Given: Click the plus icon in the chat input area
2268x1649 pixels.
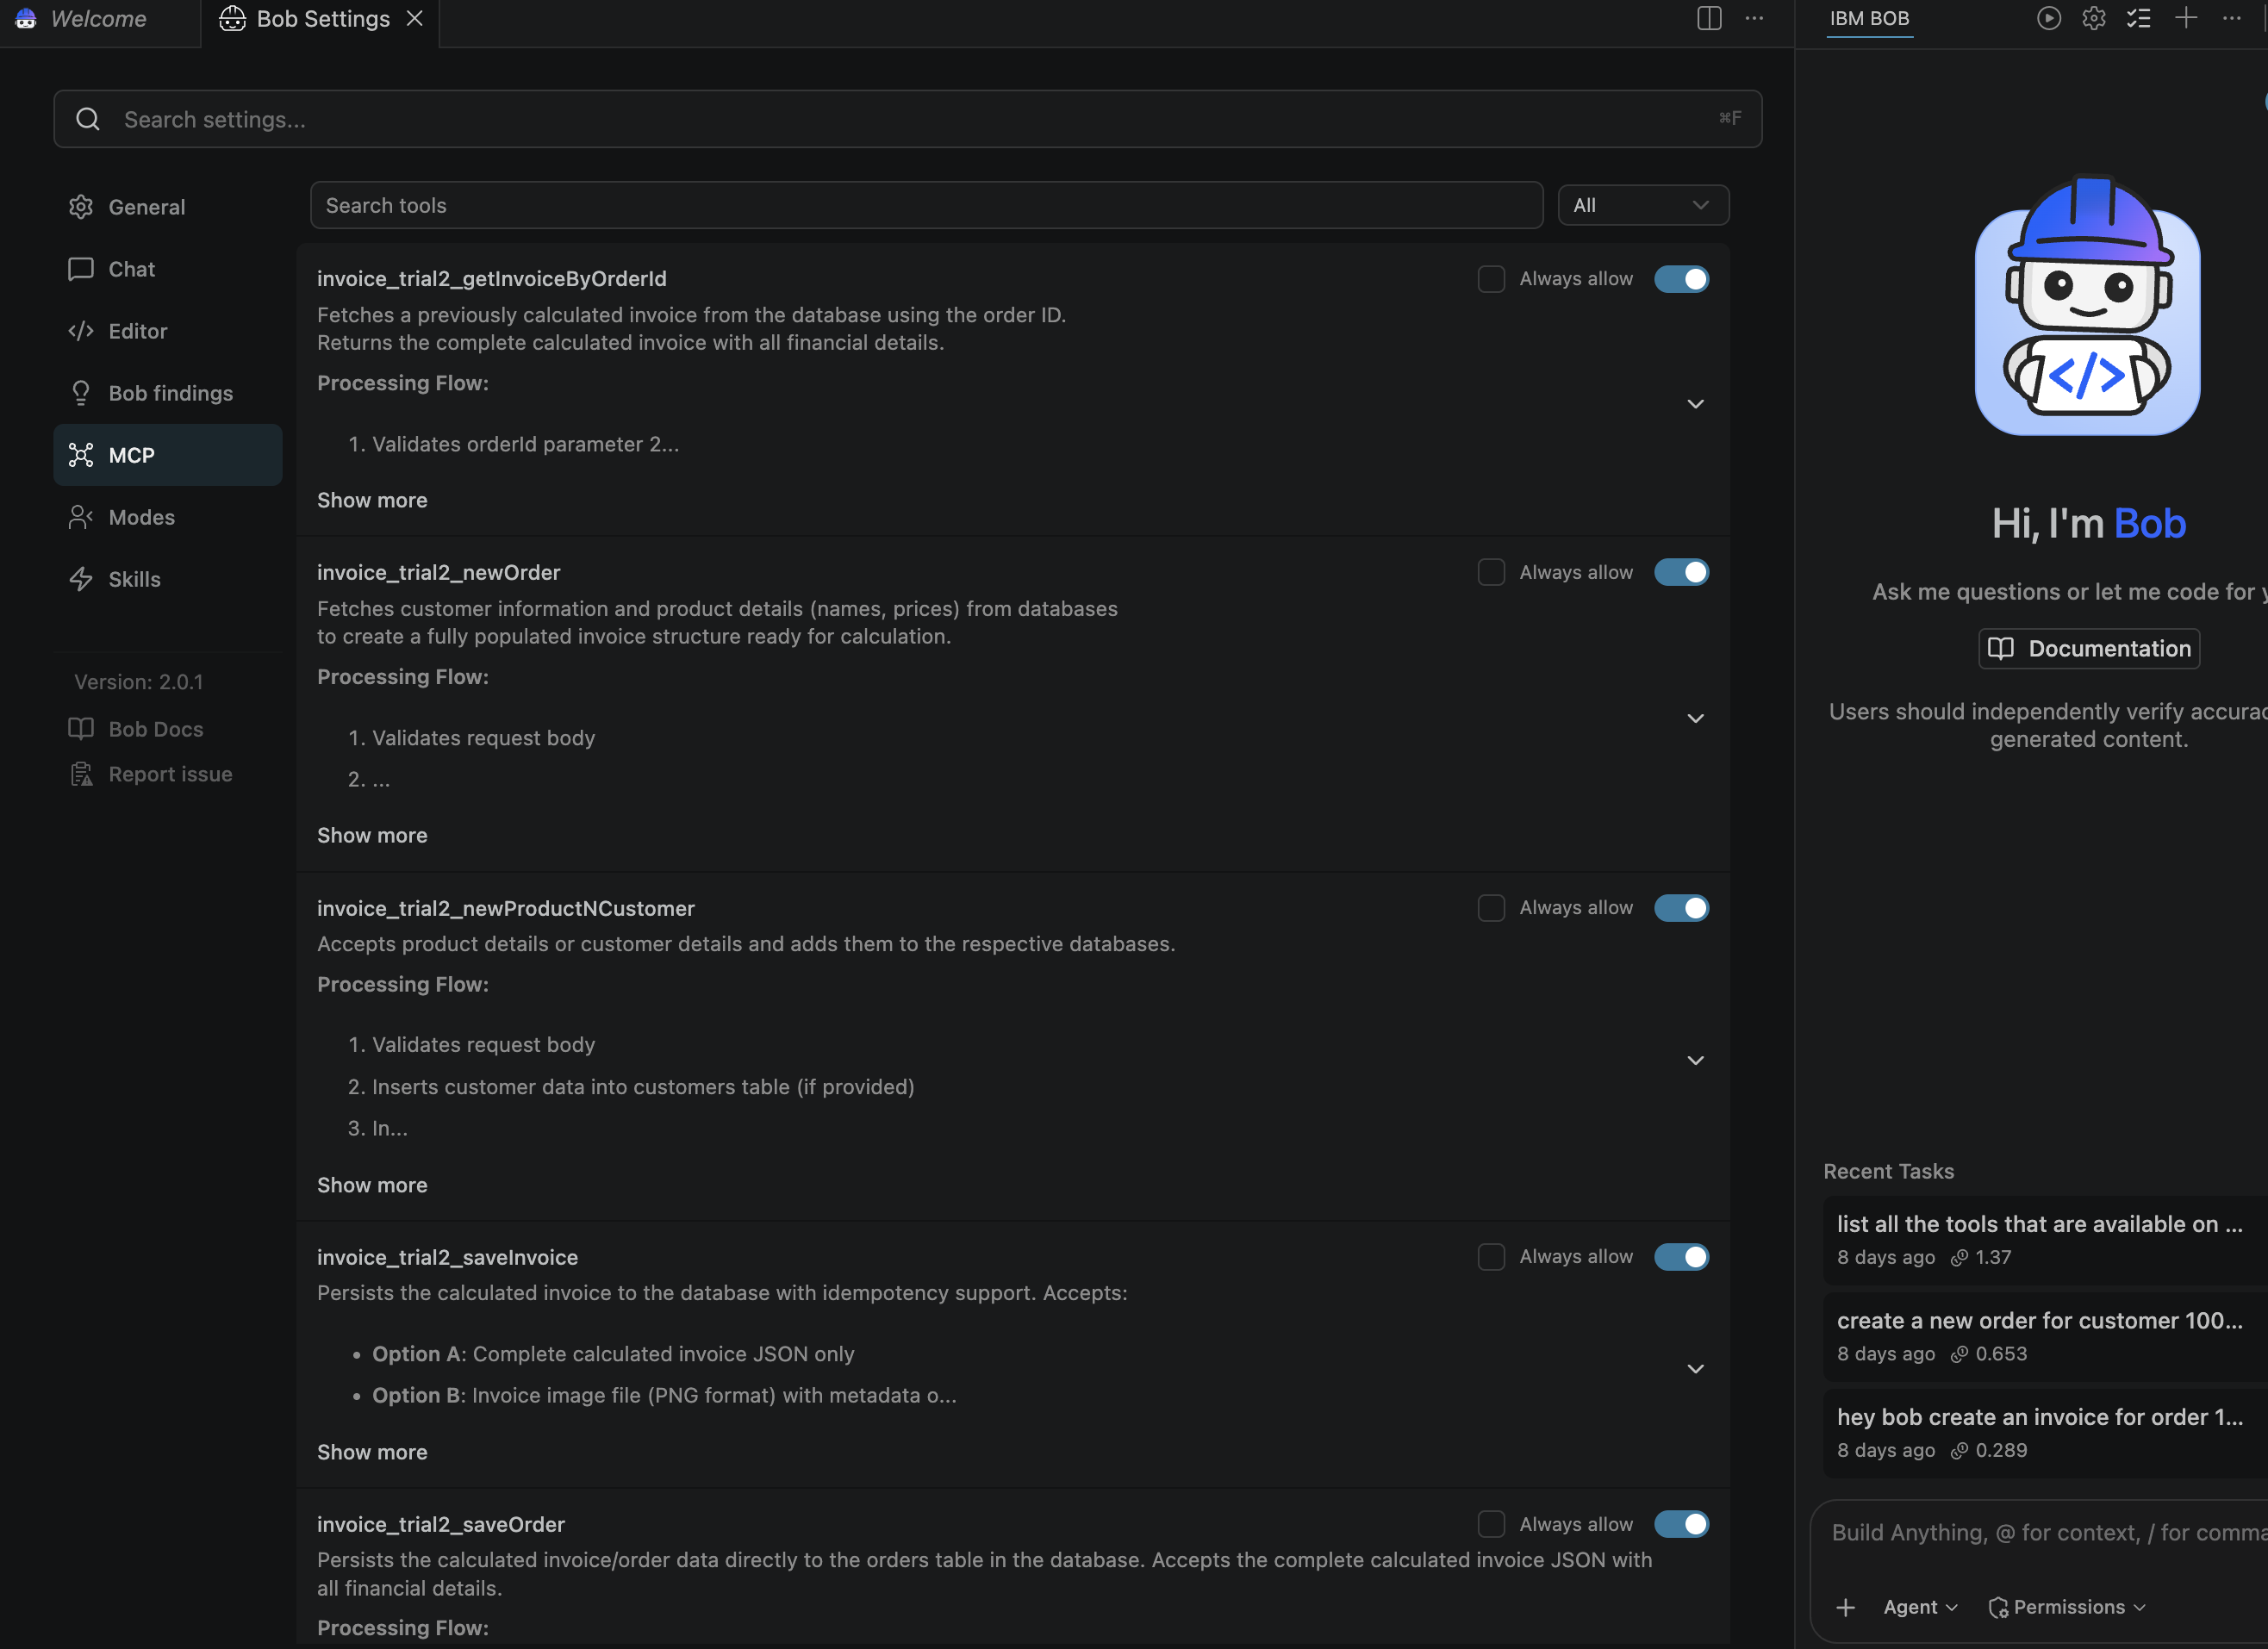Looking at the screenshot, I should (x=1846, y=1607).
